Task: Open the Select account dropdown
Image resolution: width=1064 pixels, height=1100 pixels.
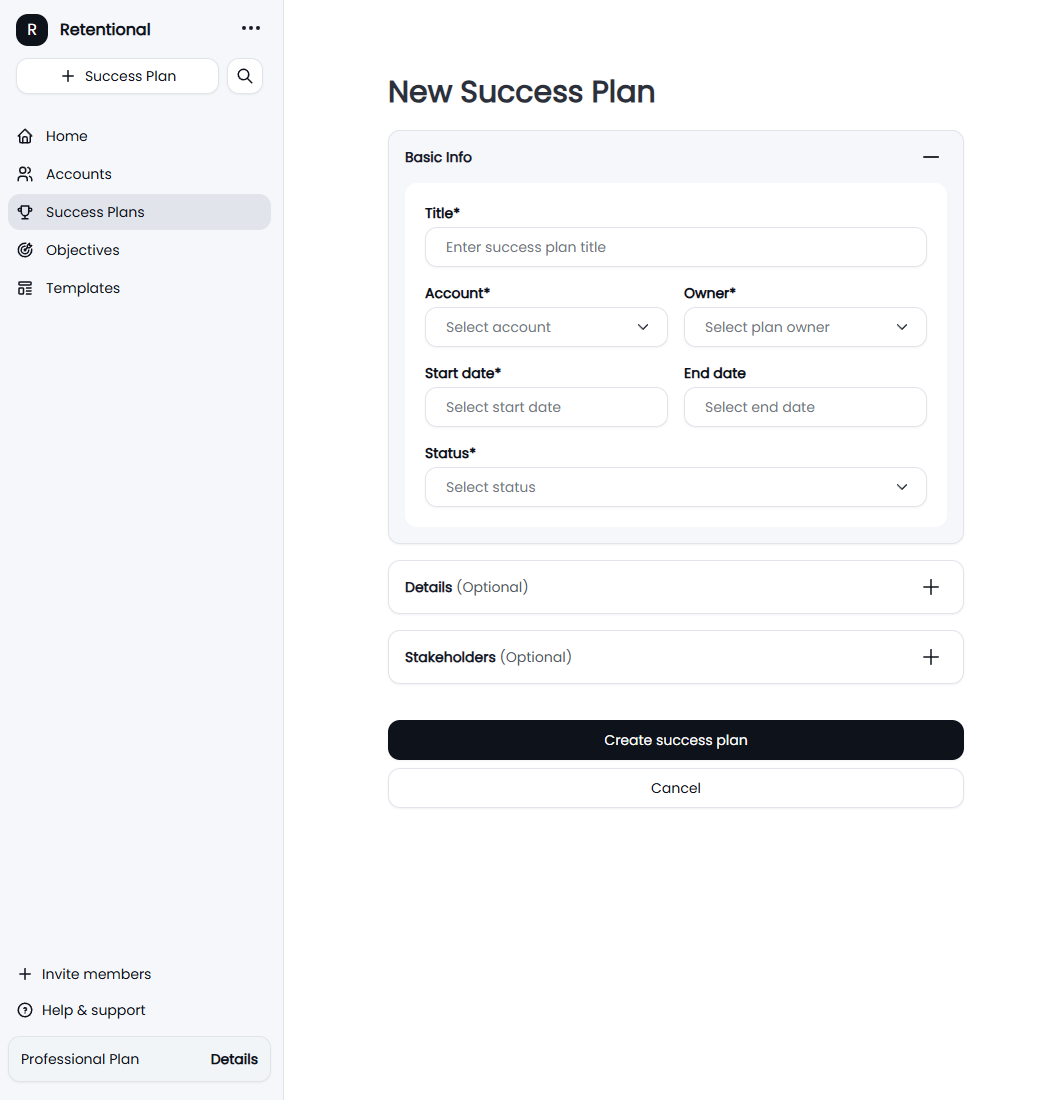Action: (x=546, y=327)
